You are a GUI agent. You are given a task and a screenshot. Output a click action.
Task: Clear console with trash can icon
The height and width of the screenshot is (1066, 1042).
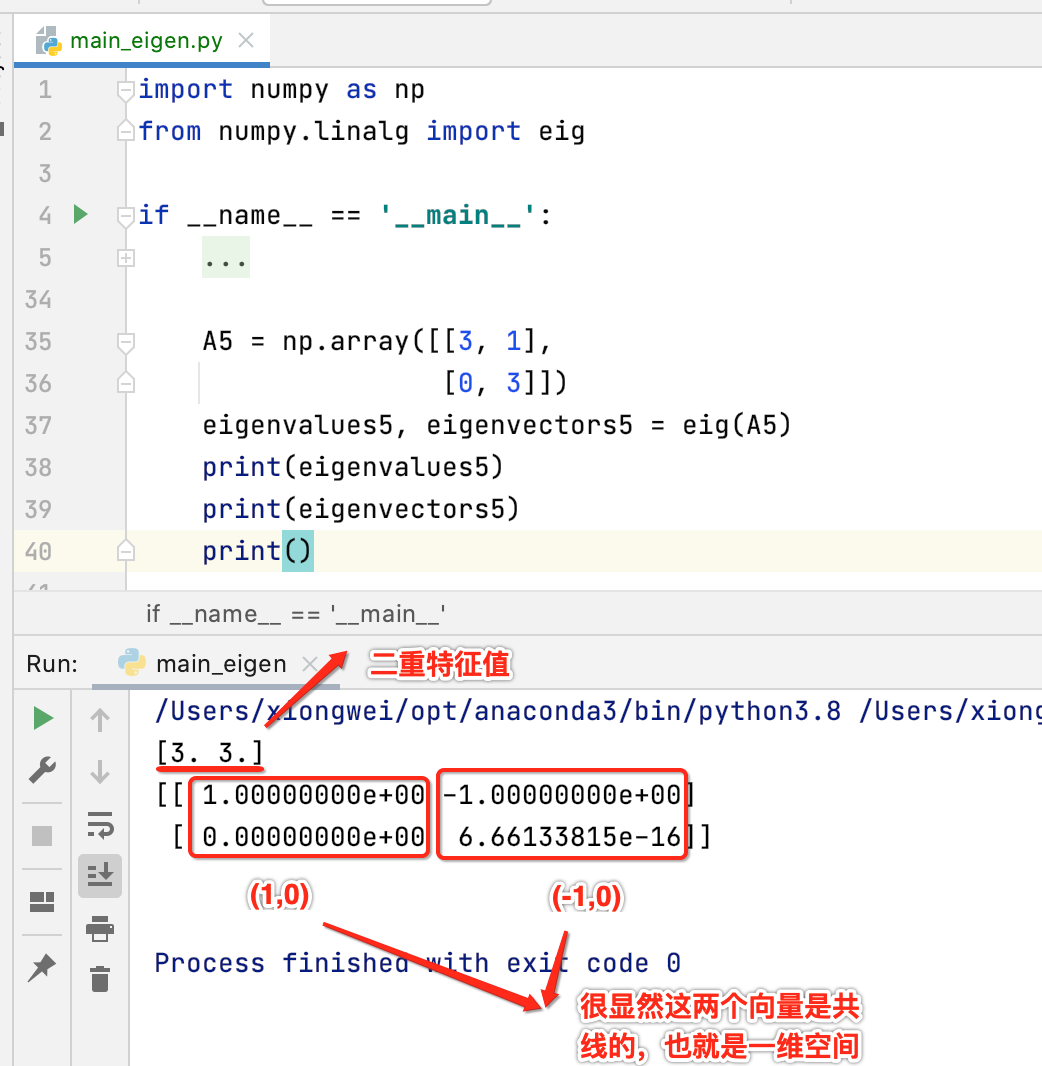tap(100, 979)
